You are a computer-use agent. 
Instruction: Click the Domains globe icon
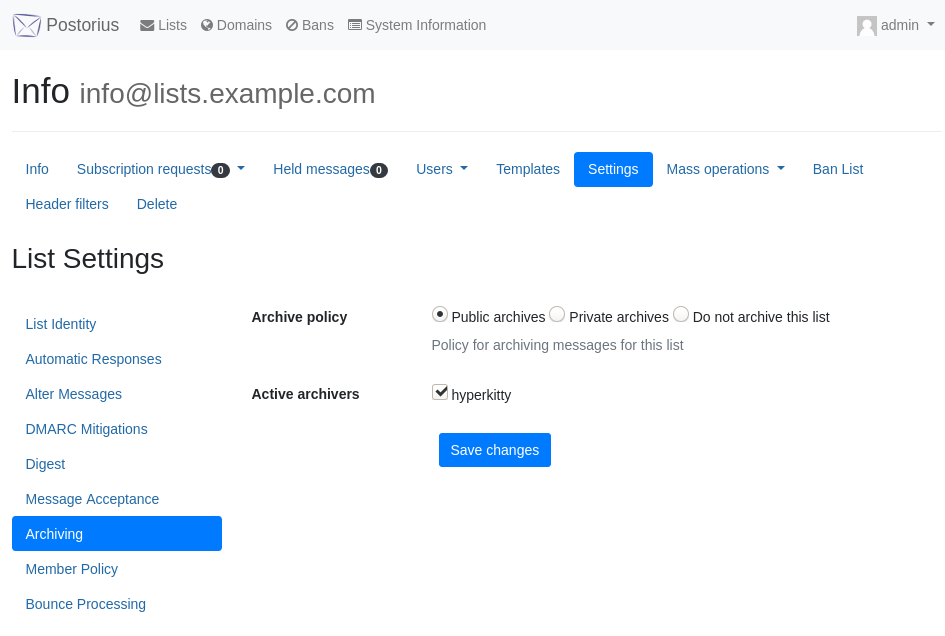[207, 25]
